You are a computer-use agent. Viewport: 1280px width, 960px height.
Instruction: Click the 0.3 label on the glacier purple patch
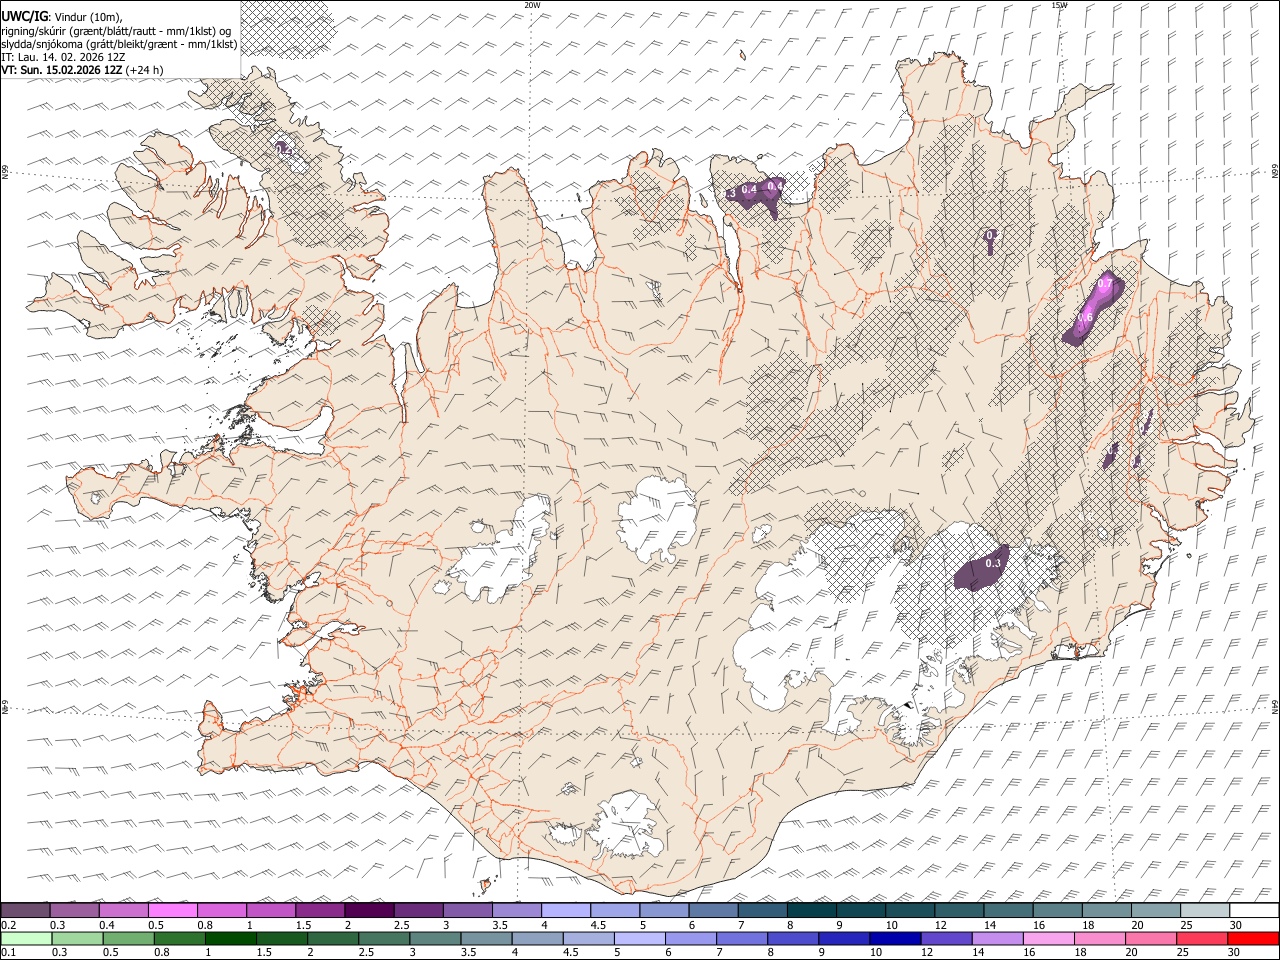click(993, 564)
